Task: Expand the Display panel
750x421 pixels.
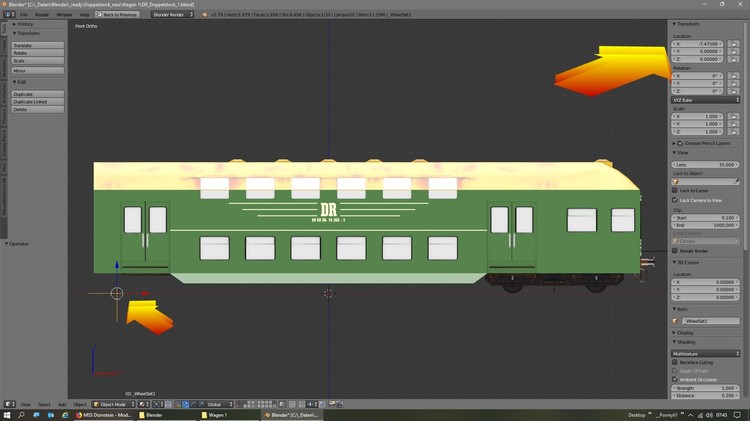Action: pyautogui.click(x=674, y=333)
